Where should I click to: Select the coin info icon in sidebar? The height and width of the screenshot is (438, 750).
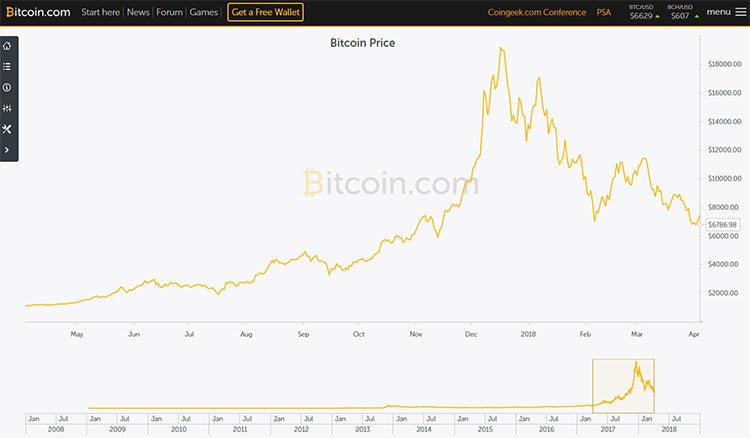coord(7,88)
